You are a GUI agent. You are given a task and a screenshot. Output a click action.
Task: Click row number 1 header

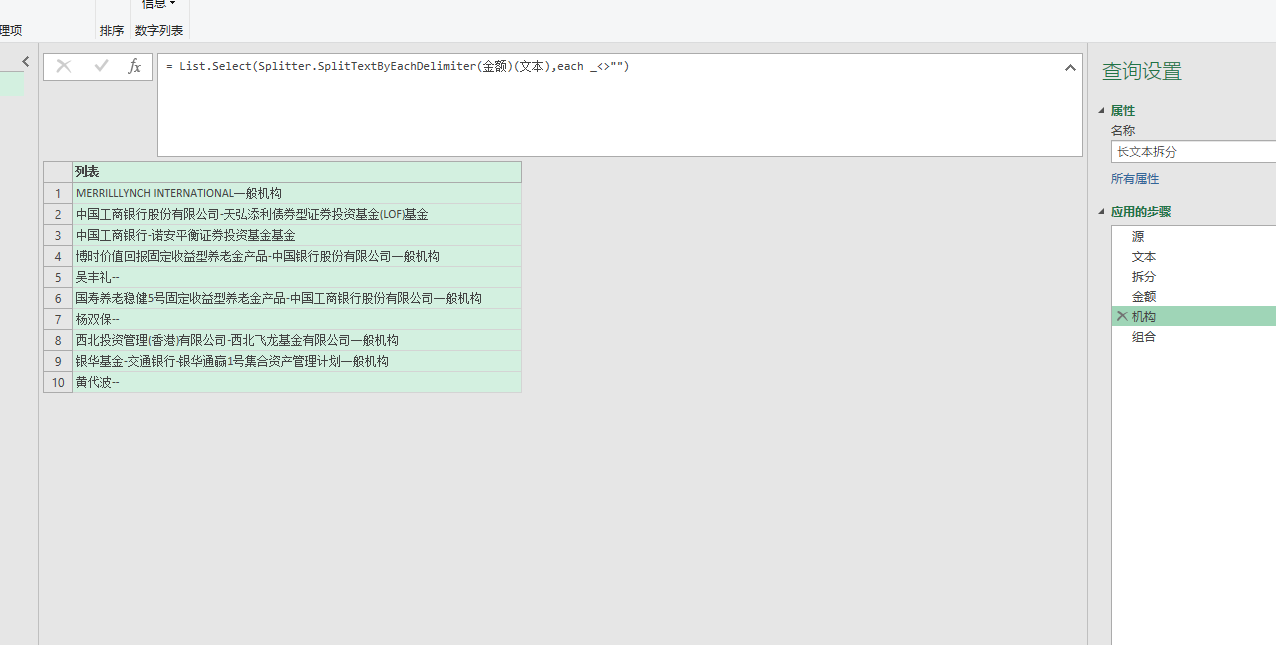58,193
